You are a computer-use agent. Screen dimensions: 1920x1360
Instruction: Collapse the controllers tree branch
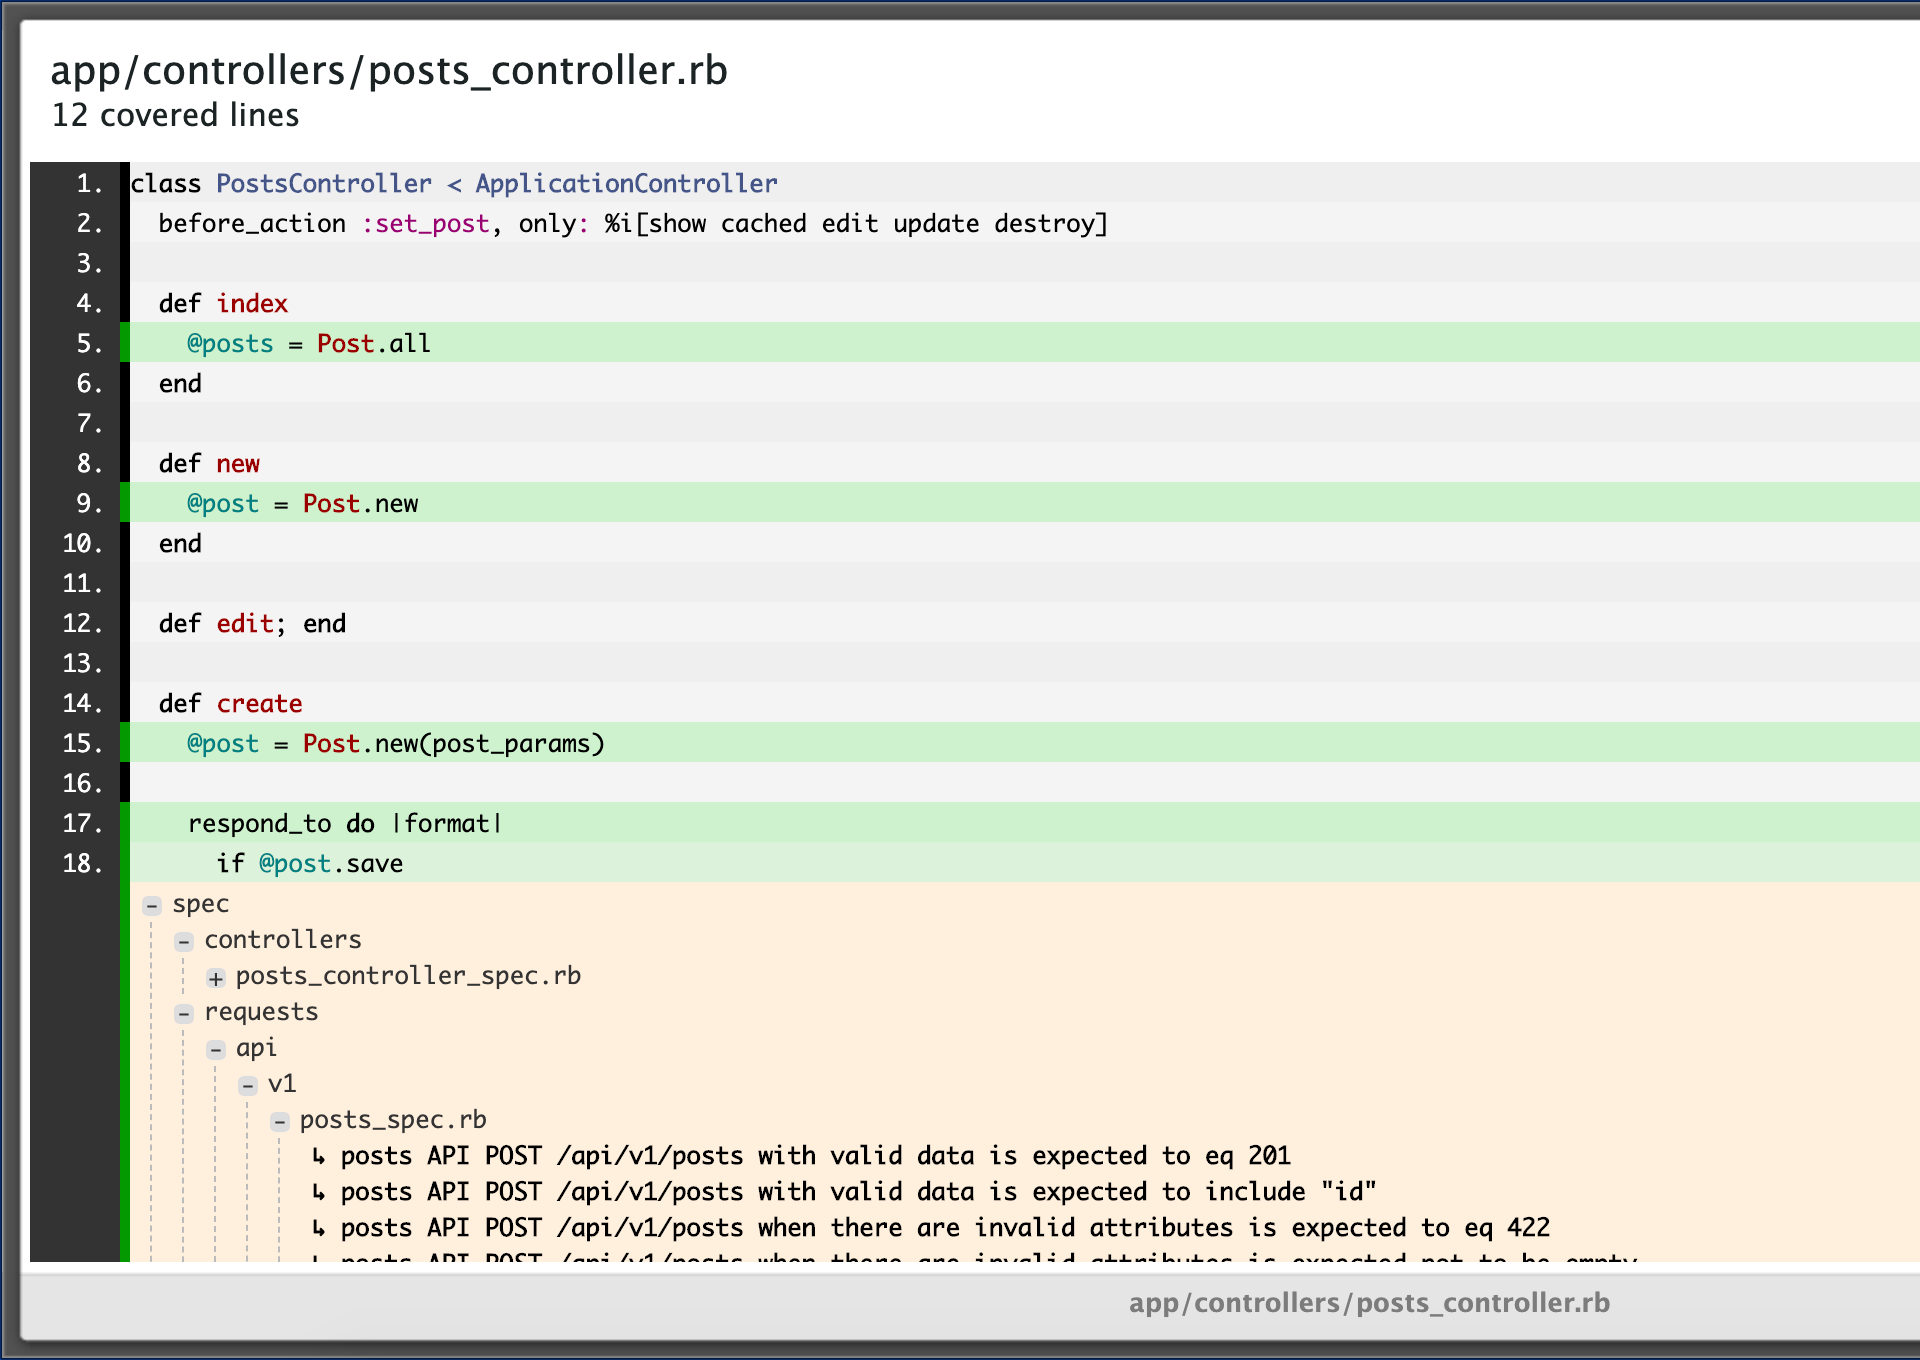(184, 941)
